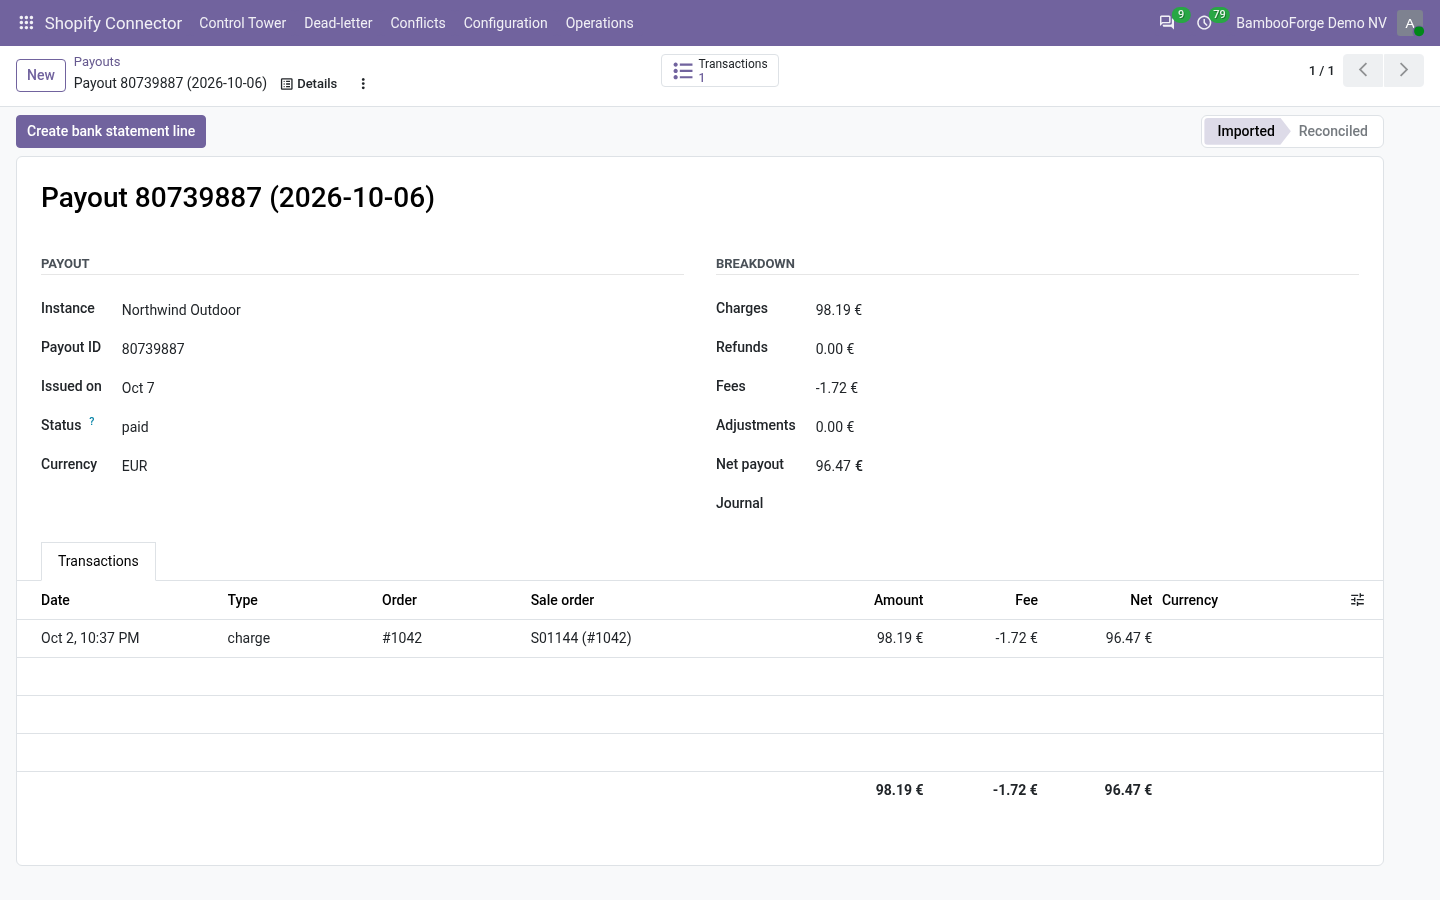Viewport: 1440px width, 900px height.
Task: Follow the Payouts breadcrumb link
Action: click(x=97, y=62)
